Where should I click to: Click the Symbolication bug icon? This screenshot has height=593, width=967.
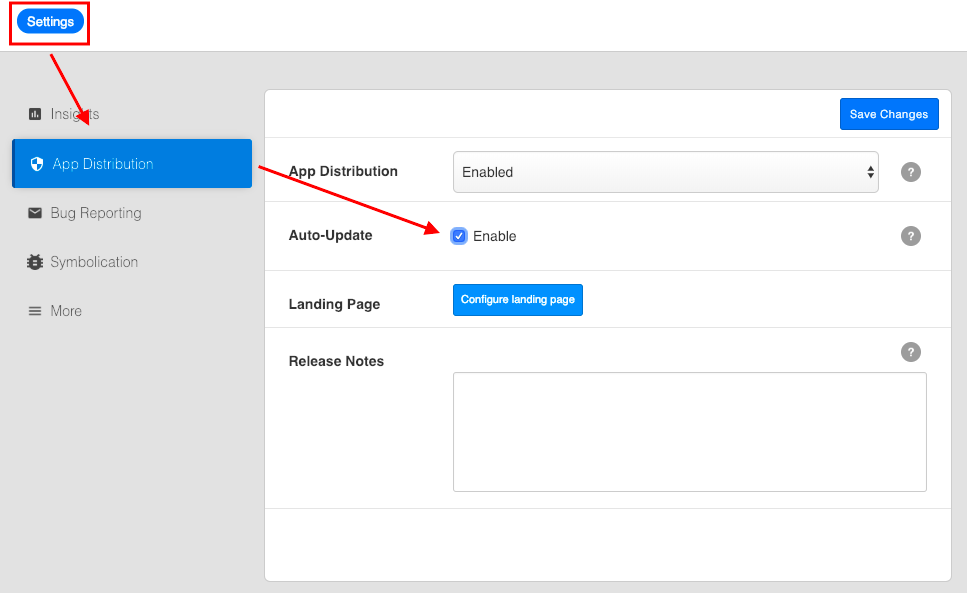point(36,261)
